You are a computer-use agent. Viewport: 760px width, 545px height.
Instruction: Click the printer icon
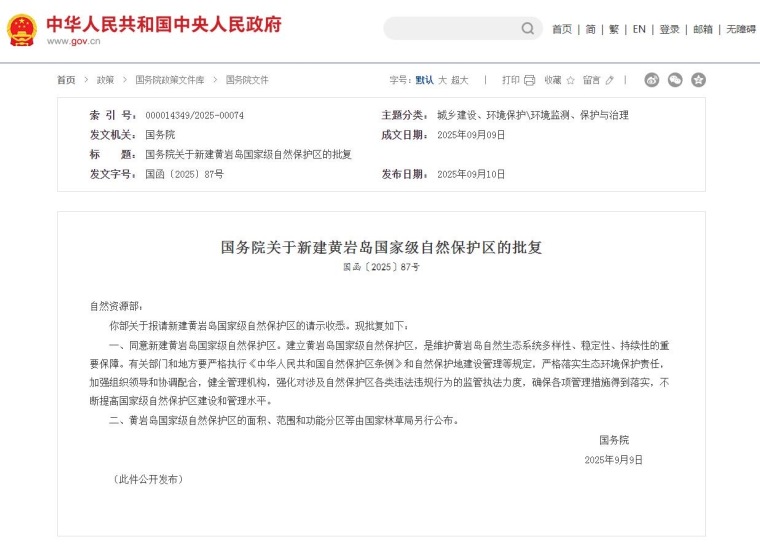(x=529, y=80)
